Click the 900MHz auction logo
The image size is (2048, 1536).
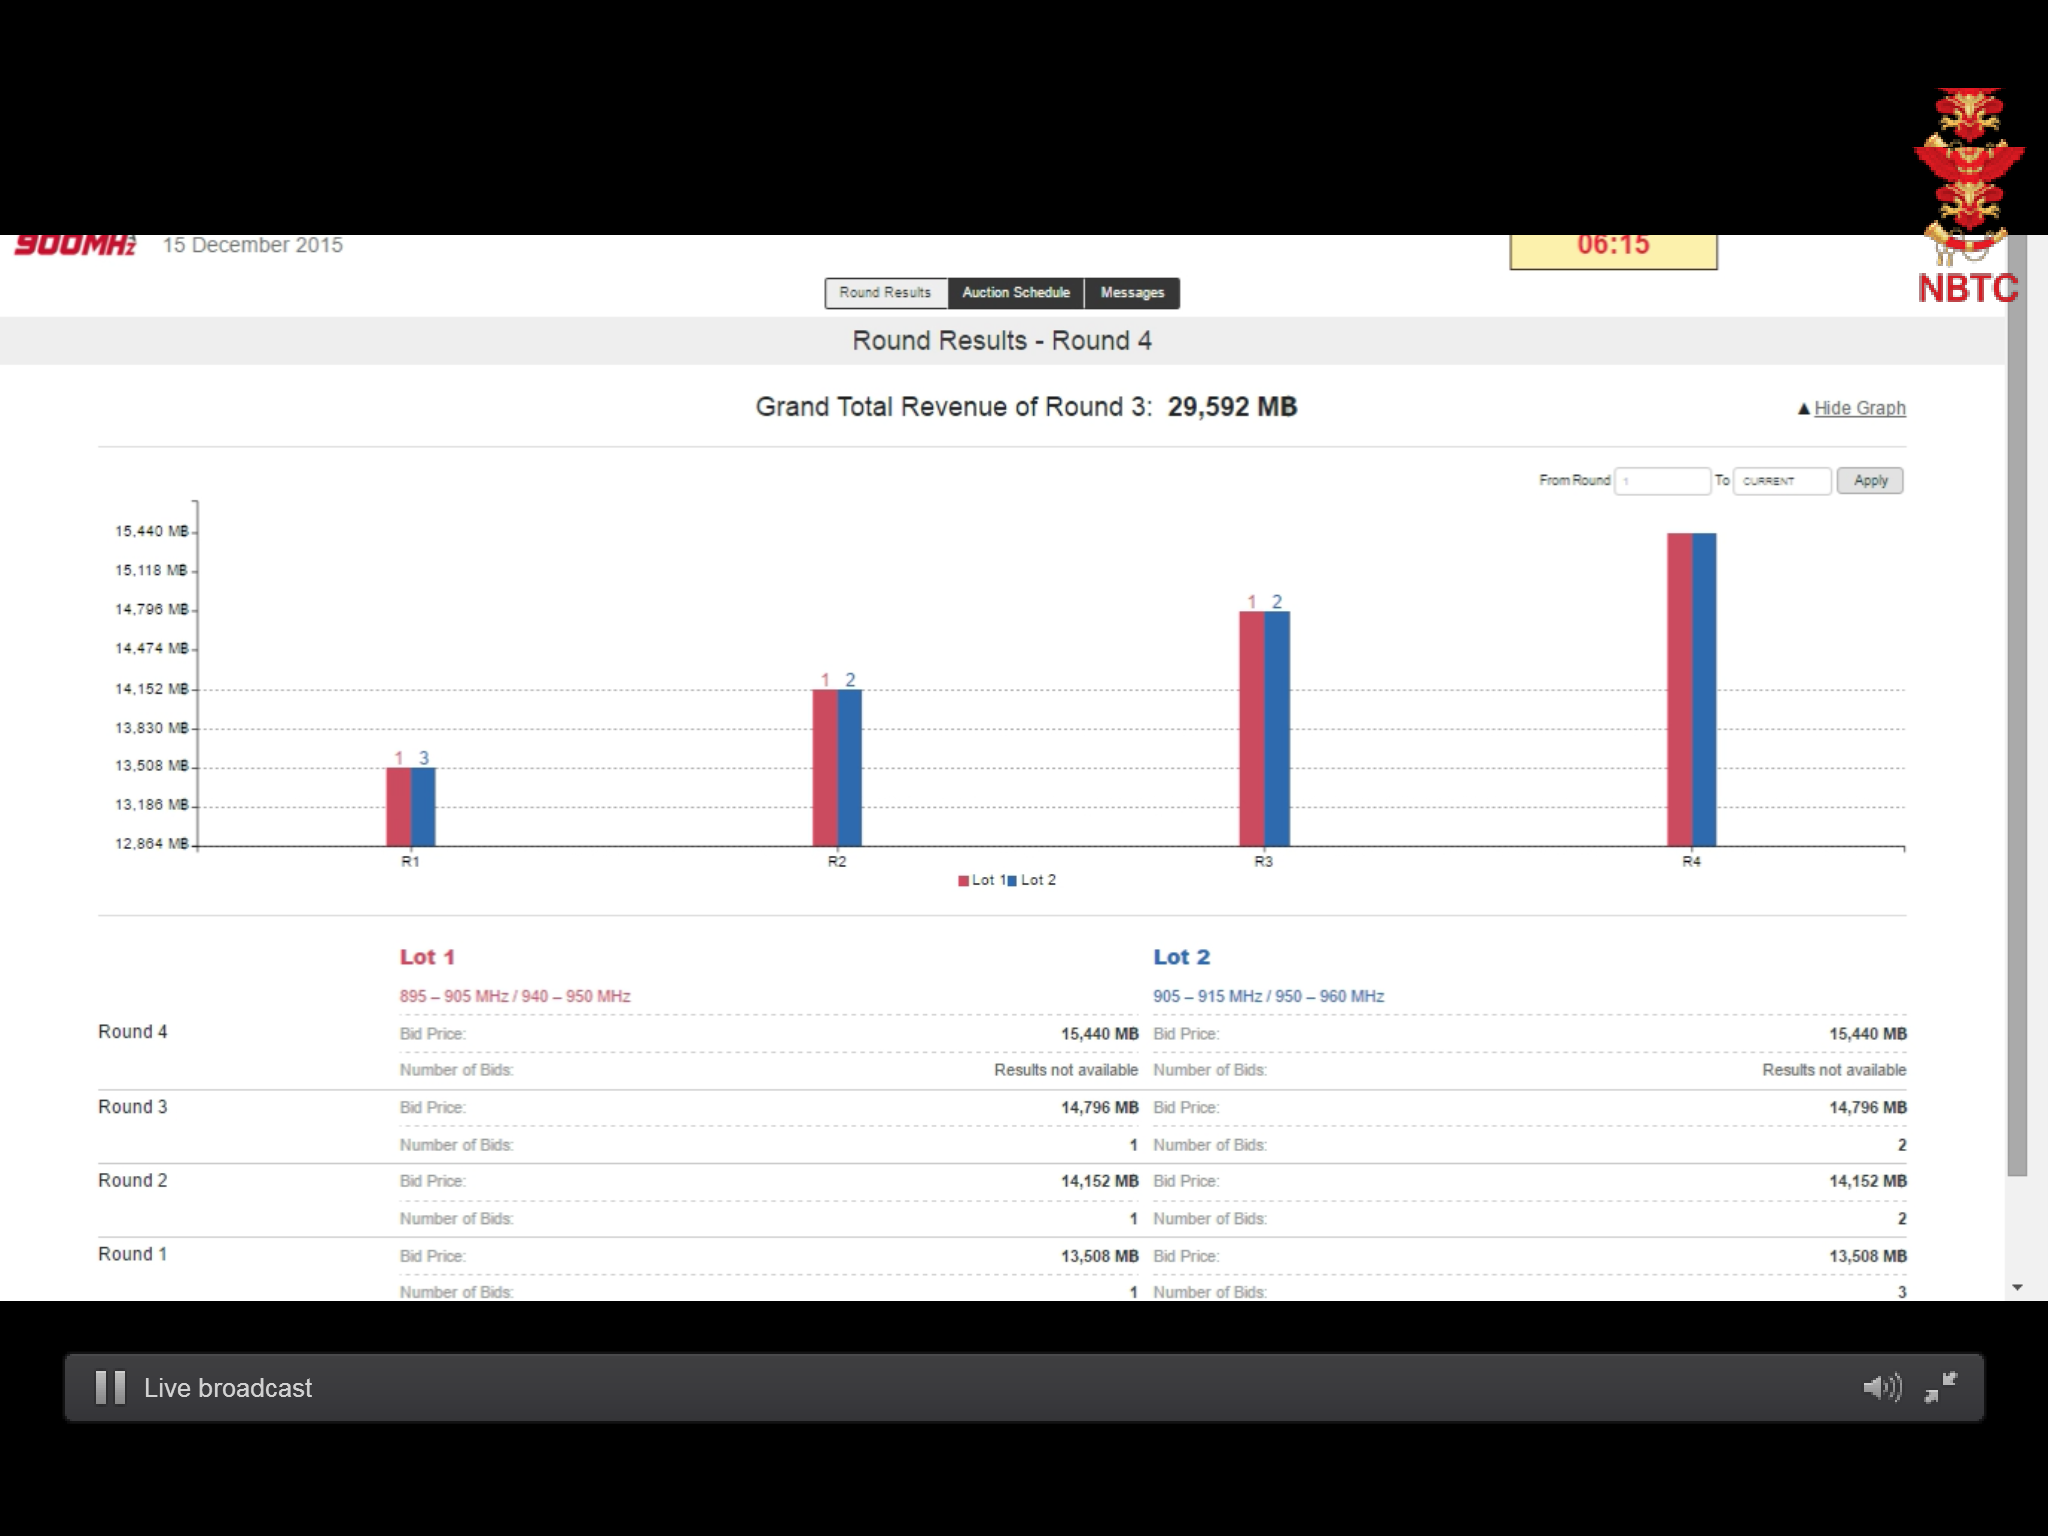[x=76, y=246]
